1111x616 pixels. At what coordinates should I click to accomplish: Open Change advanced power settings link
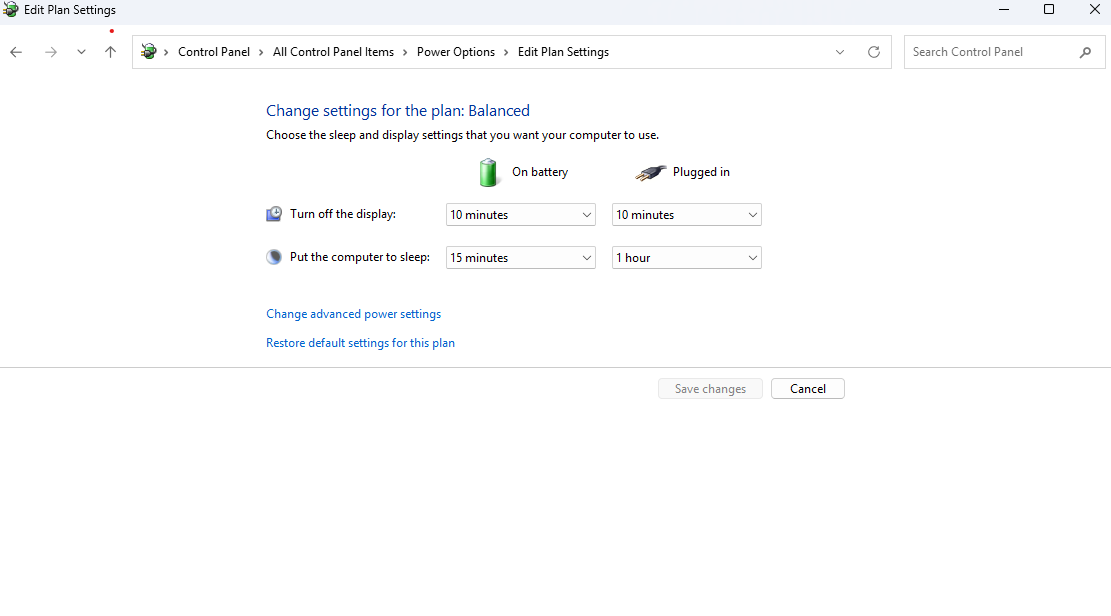353,314
